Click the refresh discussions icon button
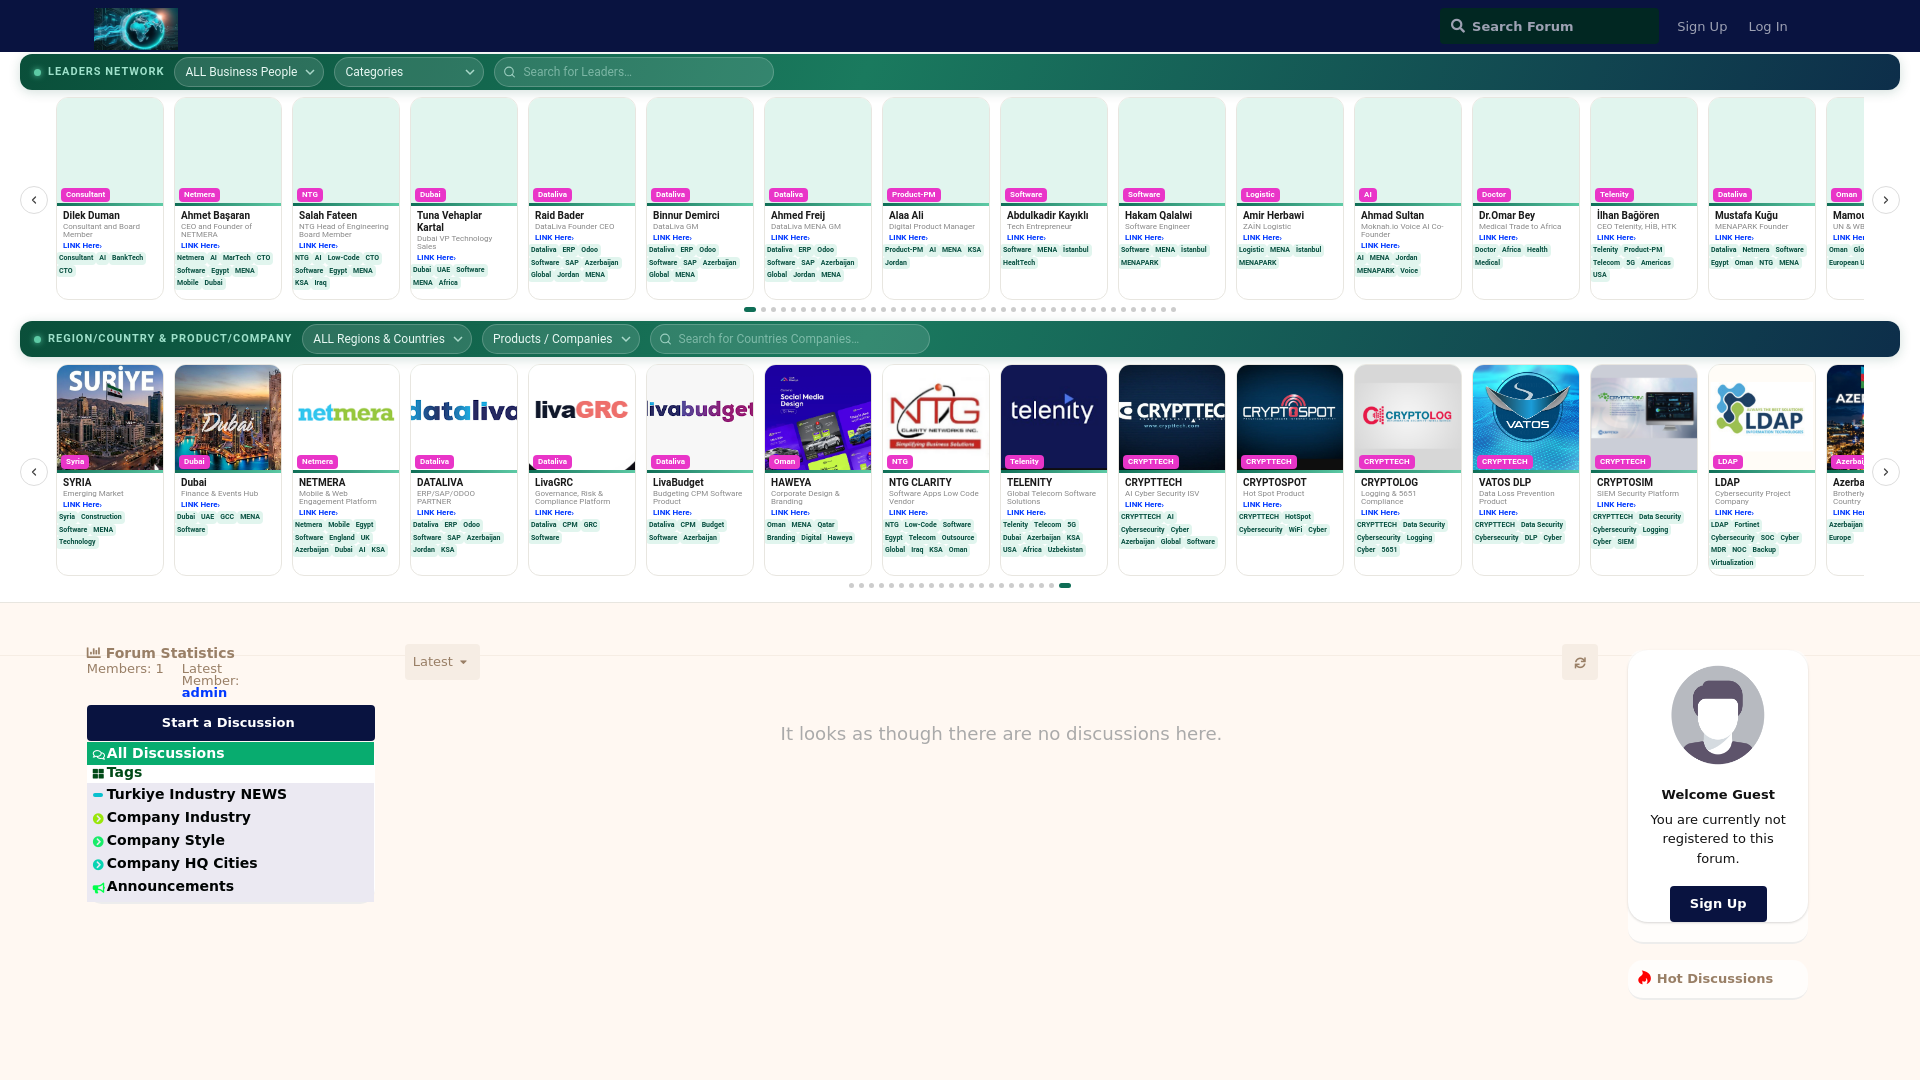The width and height of the screenshot is (1920, 1080). (1580, 662)
